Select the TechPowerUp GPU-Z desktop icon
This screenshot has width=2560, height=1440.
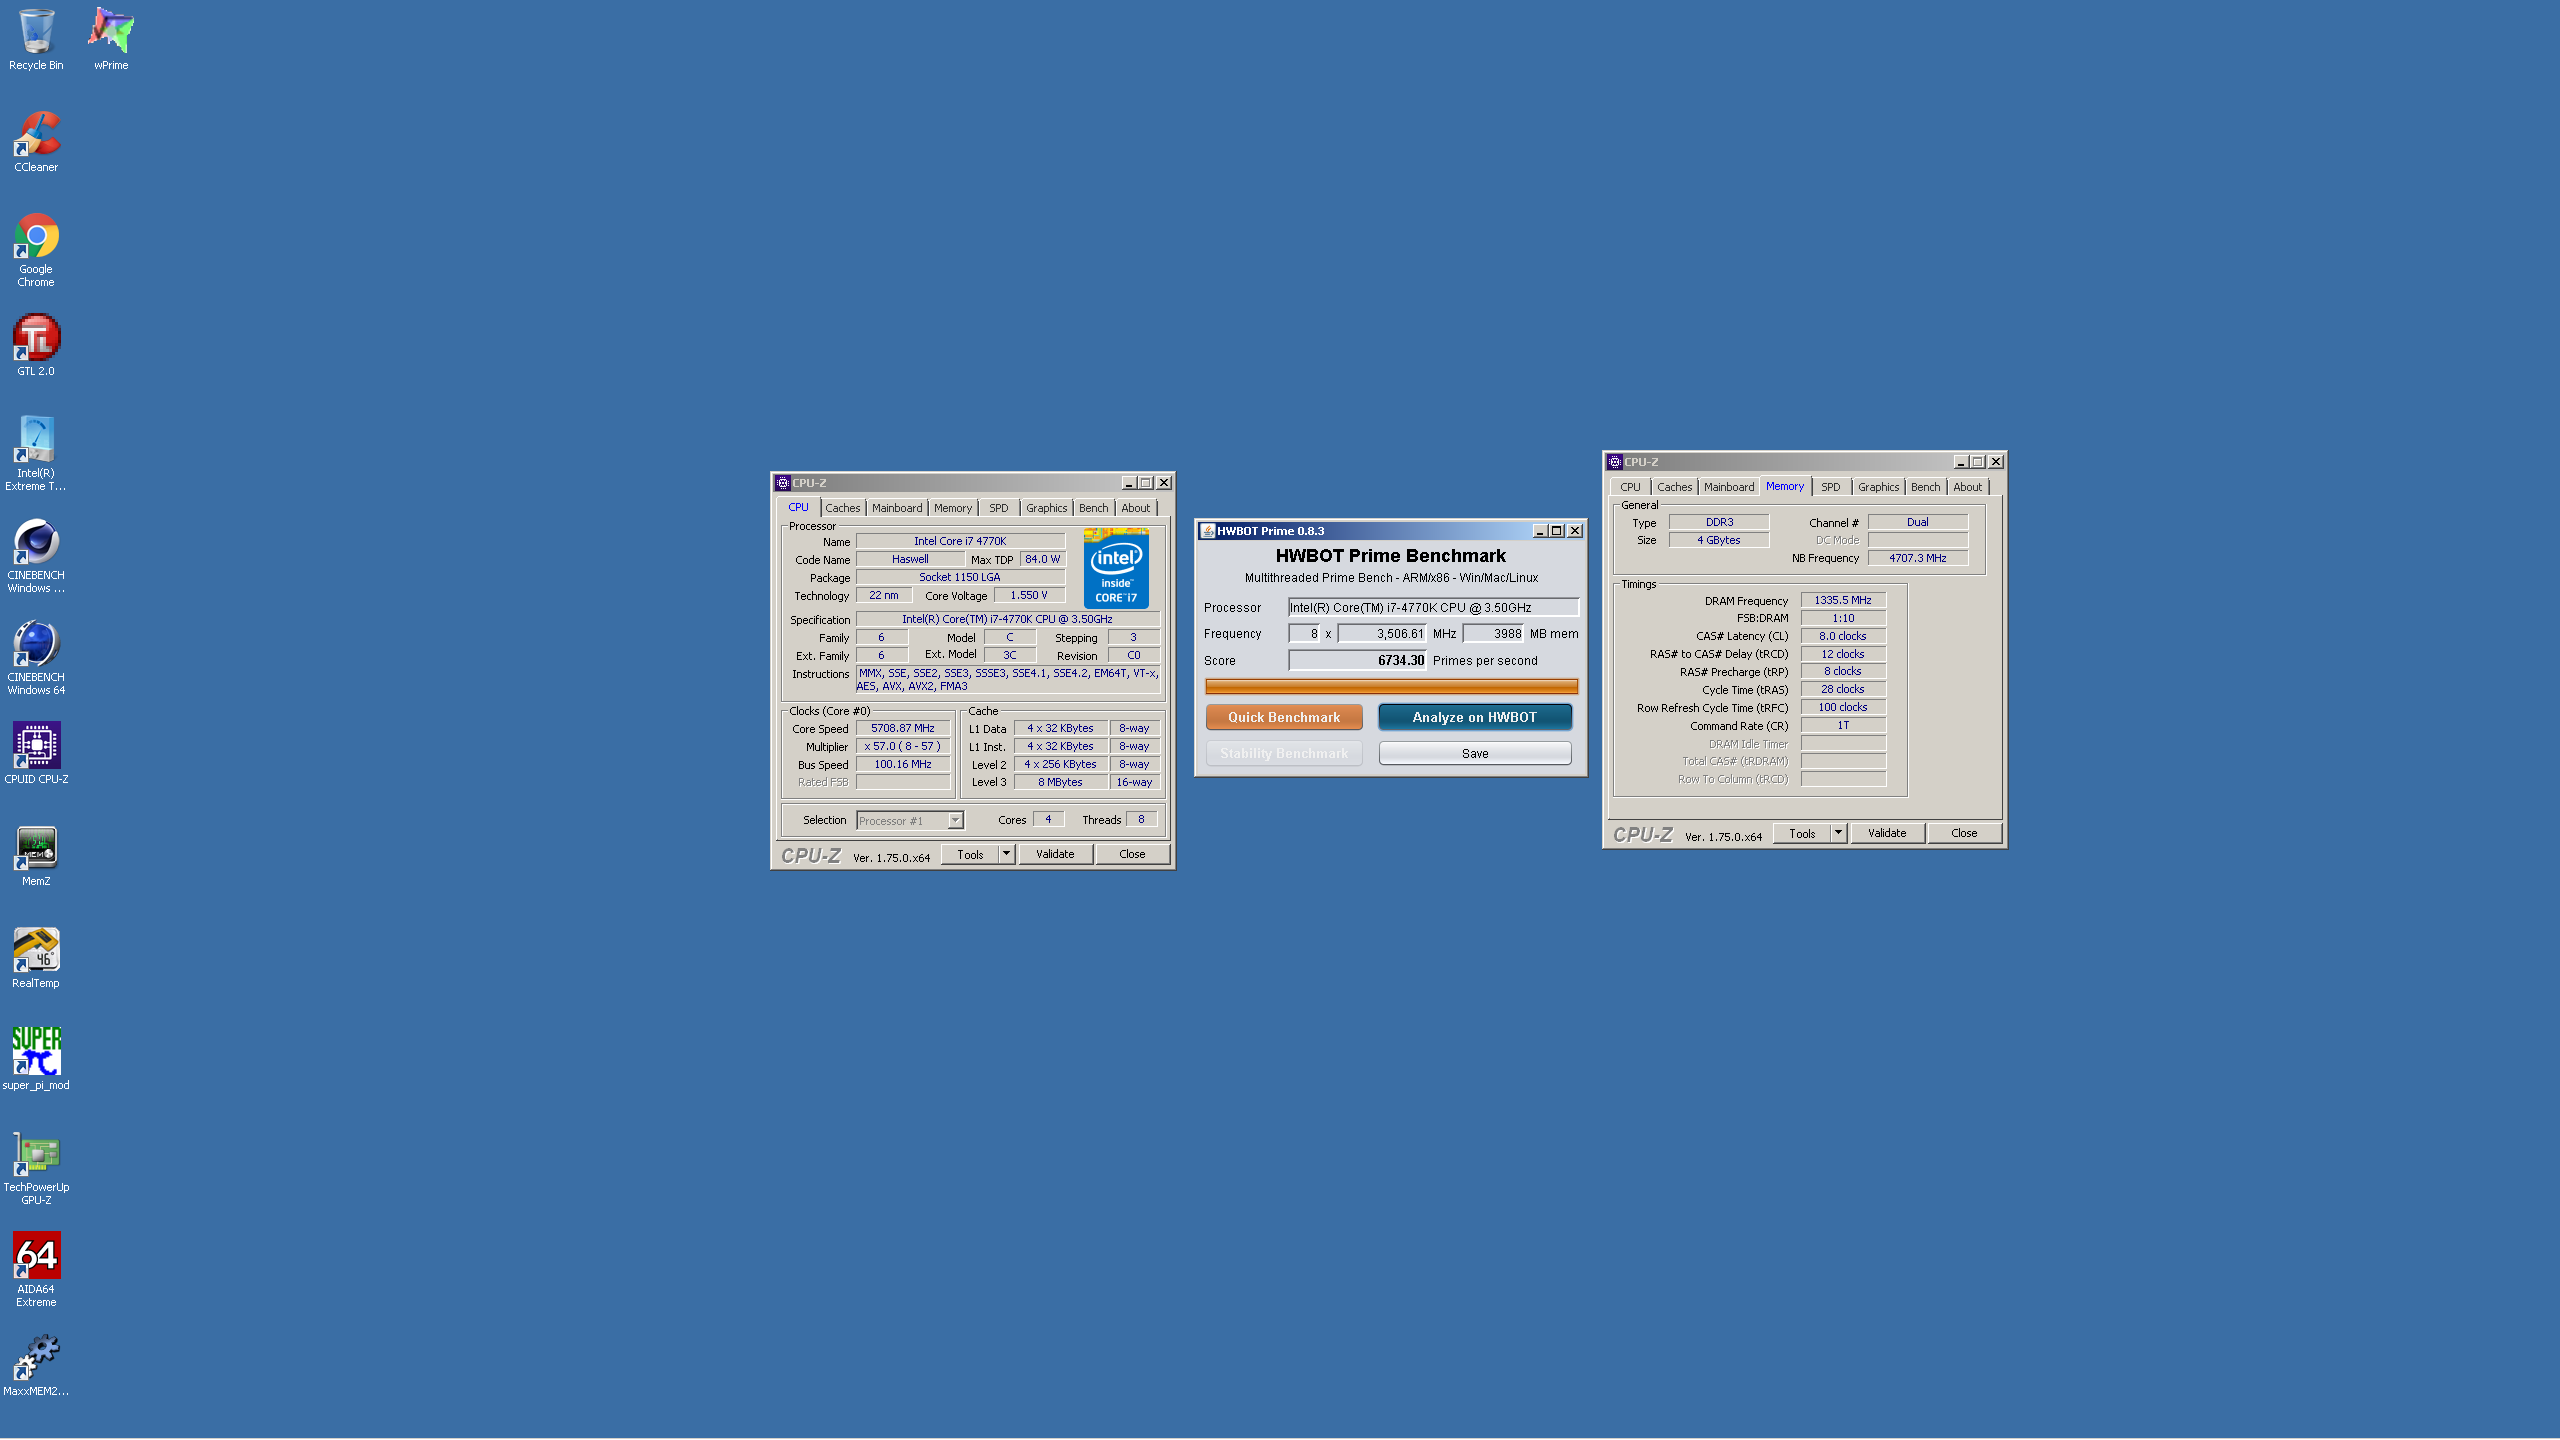pyautogui.click(x=36, y=1168)
